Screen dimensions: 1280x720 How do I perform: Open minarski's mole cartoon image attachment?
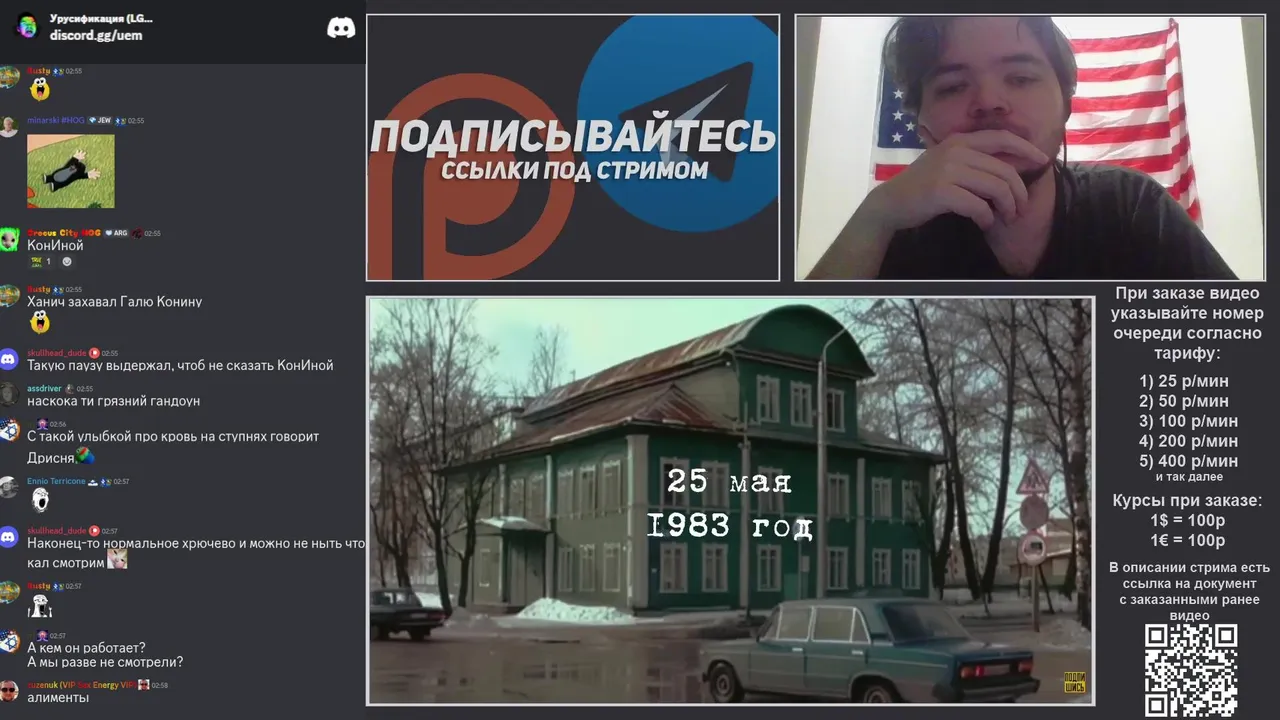click(70, 171)
